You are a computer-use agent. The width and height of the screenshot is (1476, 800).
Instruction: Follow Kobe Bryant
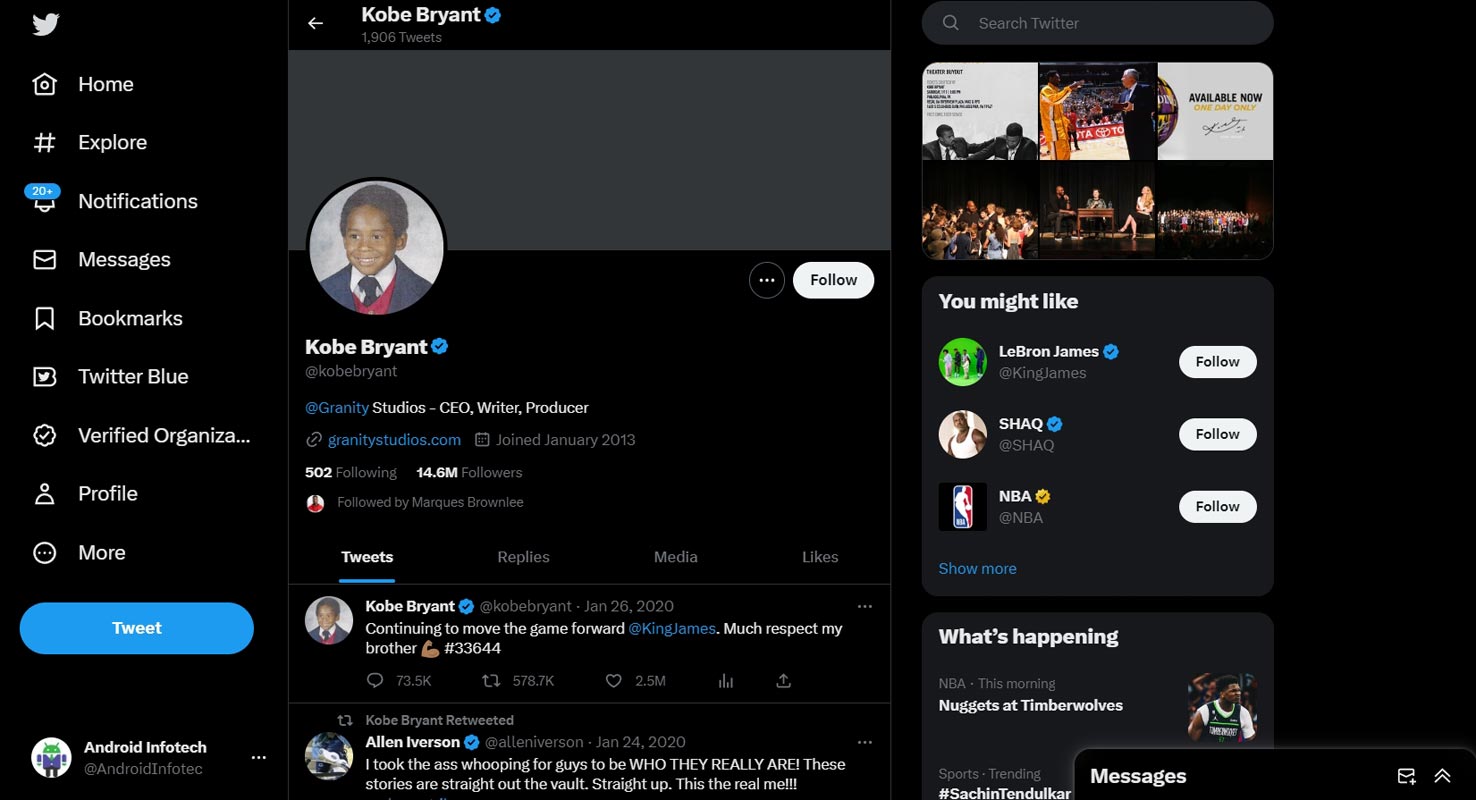(834, 280)
